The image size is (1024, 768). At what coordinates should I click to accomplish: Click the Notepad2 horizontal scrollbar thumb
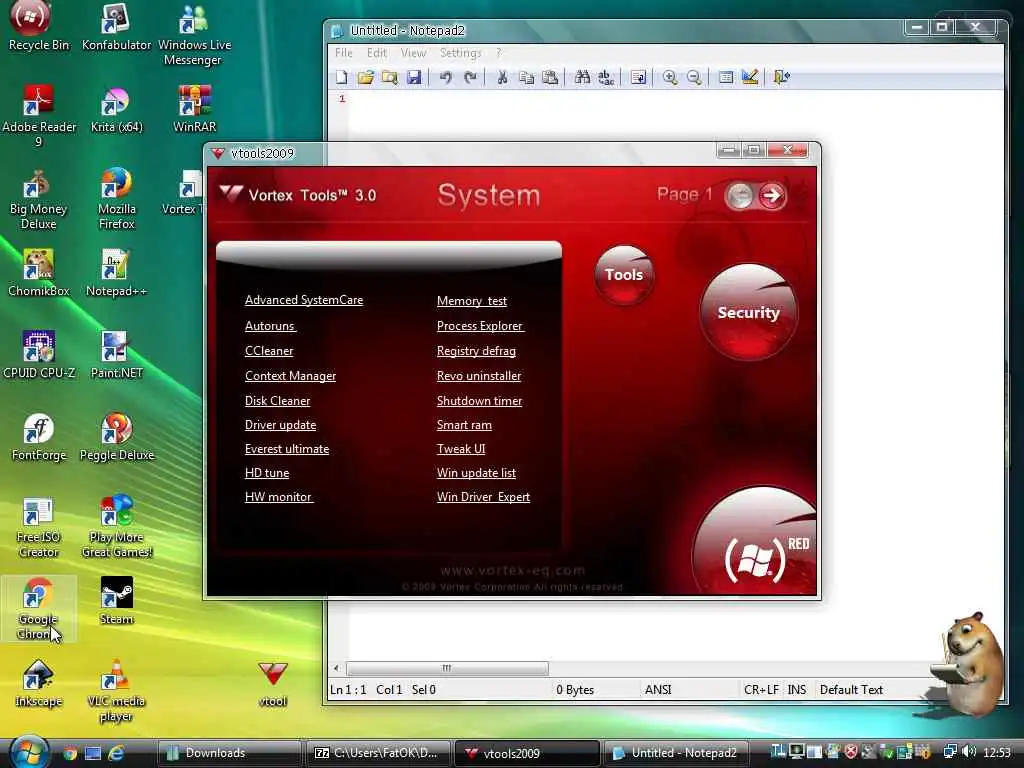pyautogui.click(x=447, y=668)
